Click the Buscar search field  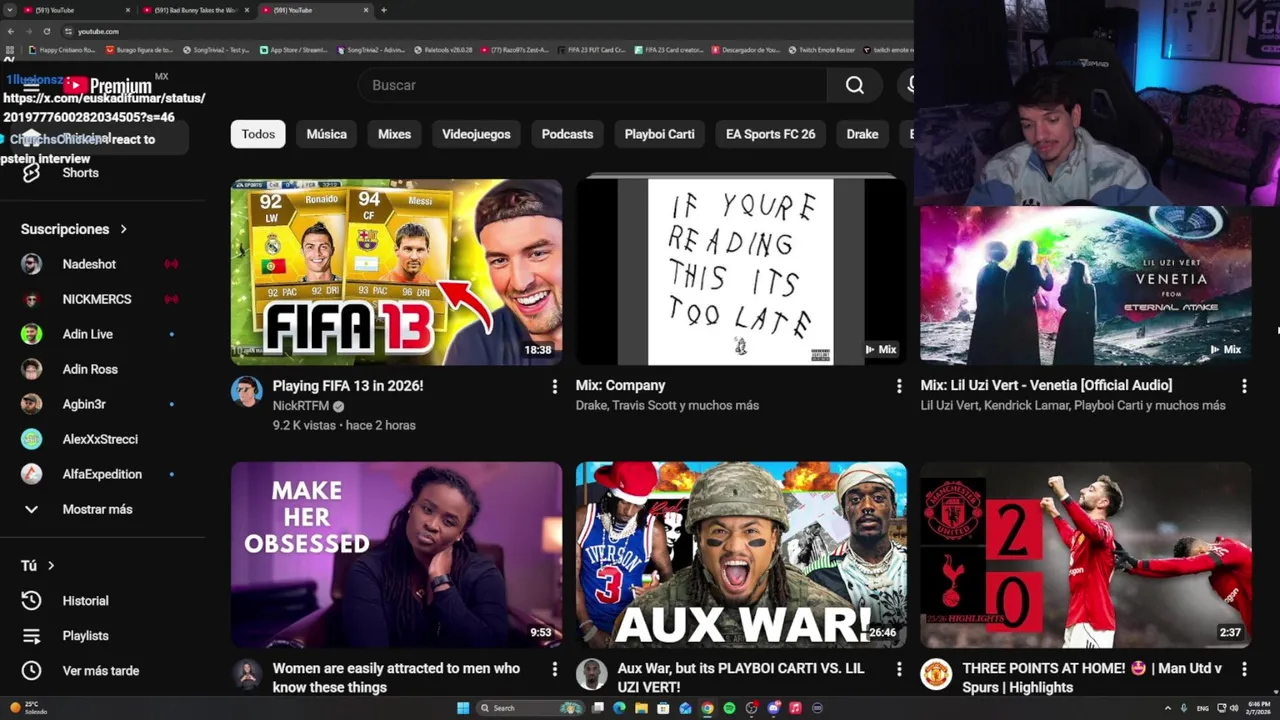593,85
